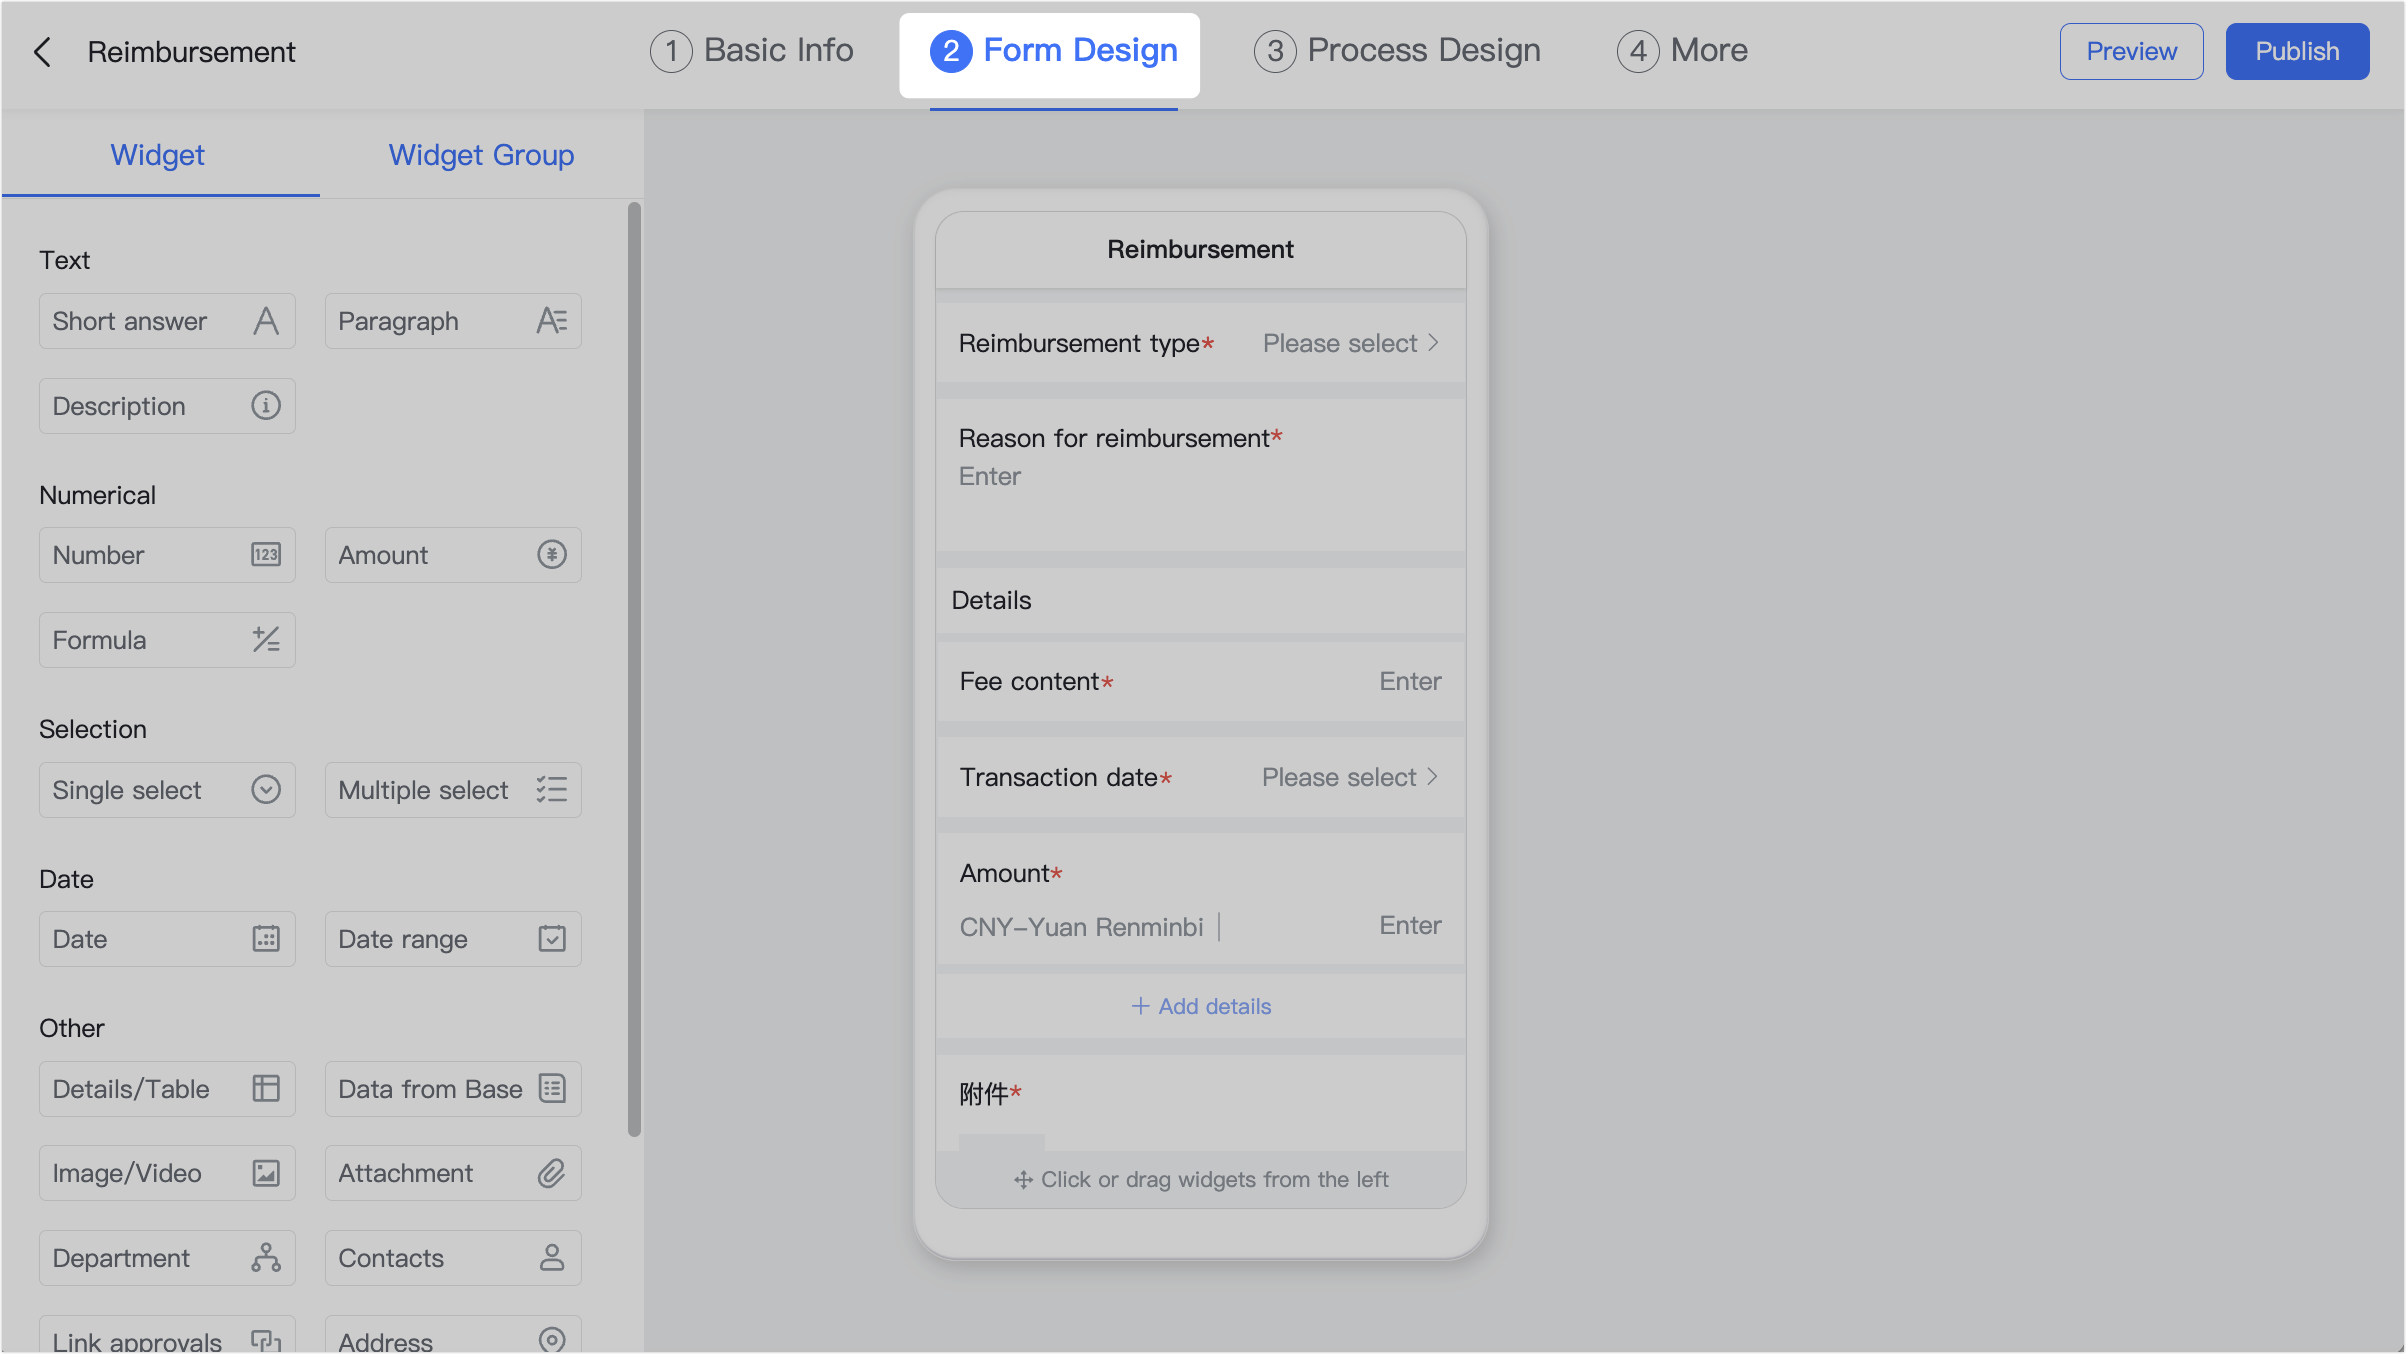Select the Attachment widget
Image resolution: width=2406 pixels, height=1354 pixels.
[453, 1172]
